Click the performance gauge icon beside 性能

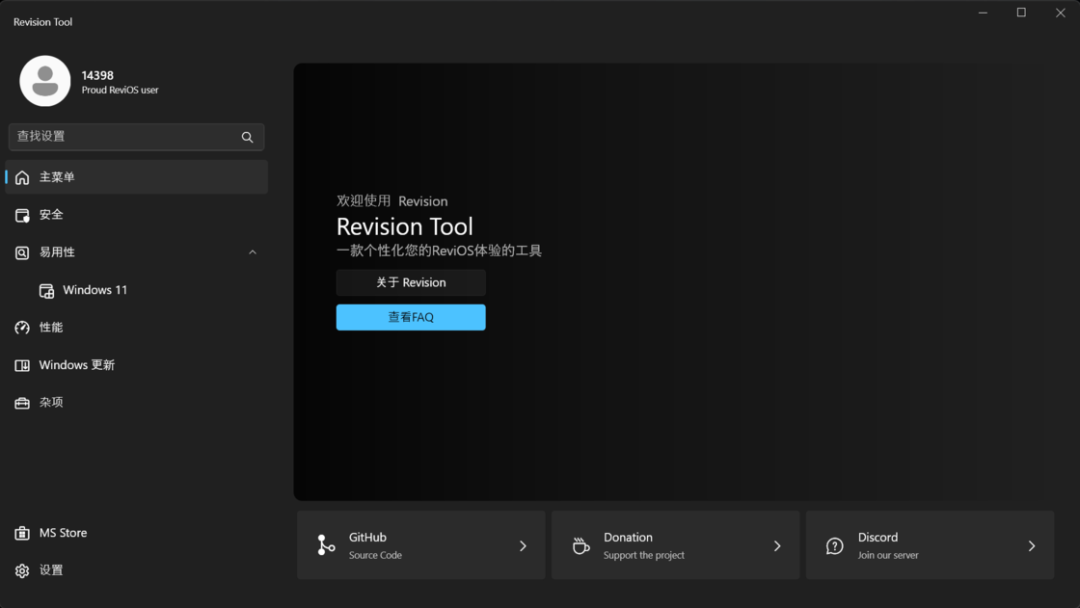click(x=22, y=328)
